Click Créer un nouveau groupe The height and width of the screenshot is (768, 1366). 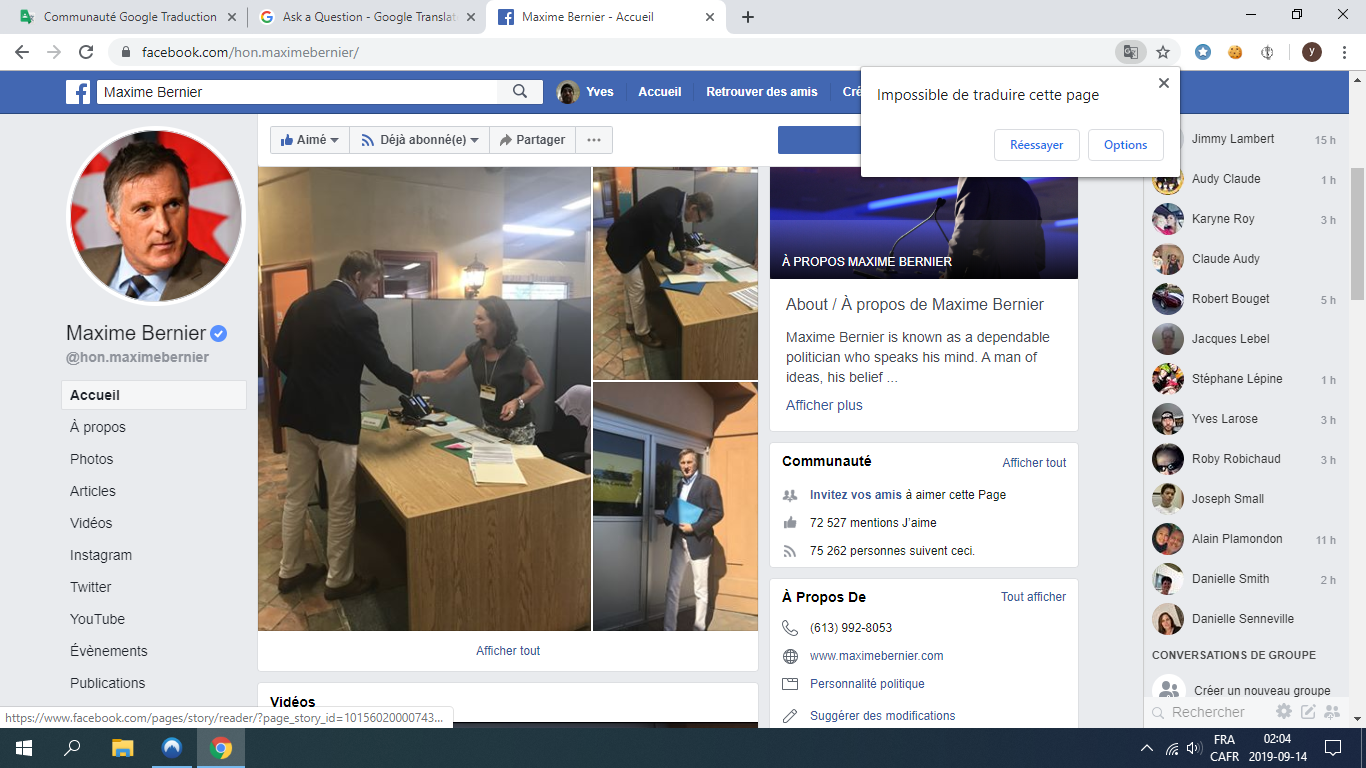pos(1244,690)
